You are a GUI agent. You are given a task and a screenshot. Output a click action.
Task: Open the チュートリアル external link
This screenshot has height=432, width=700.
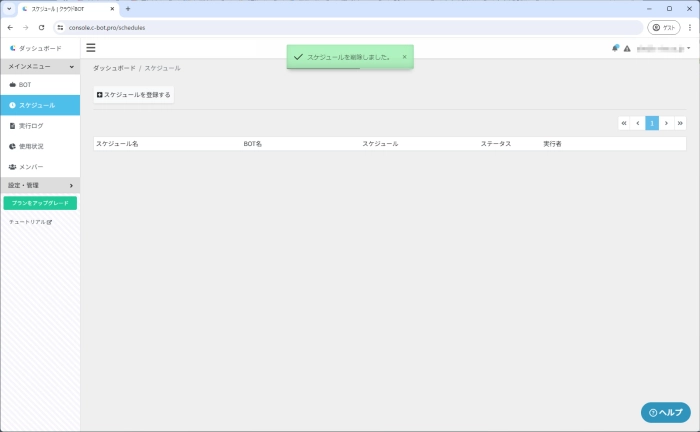(x=31, y=222)
